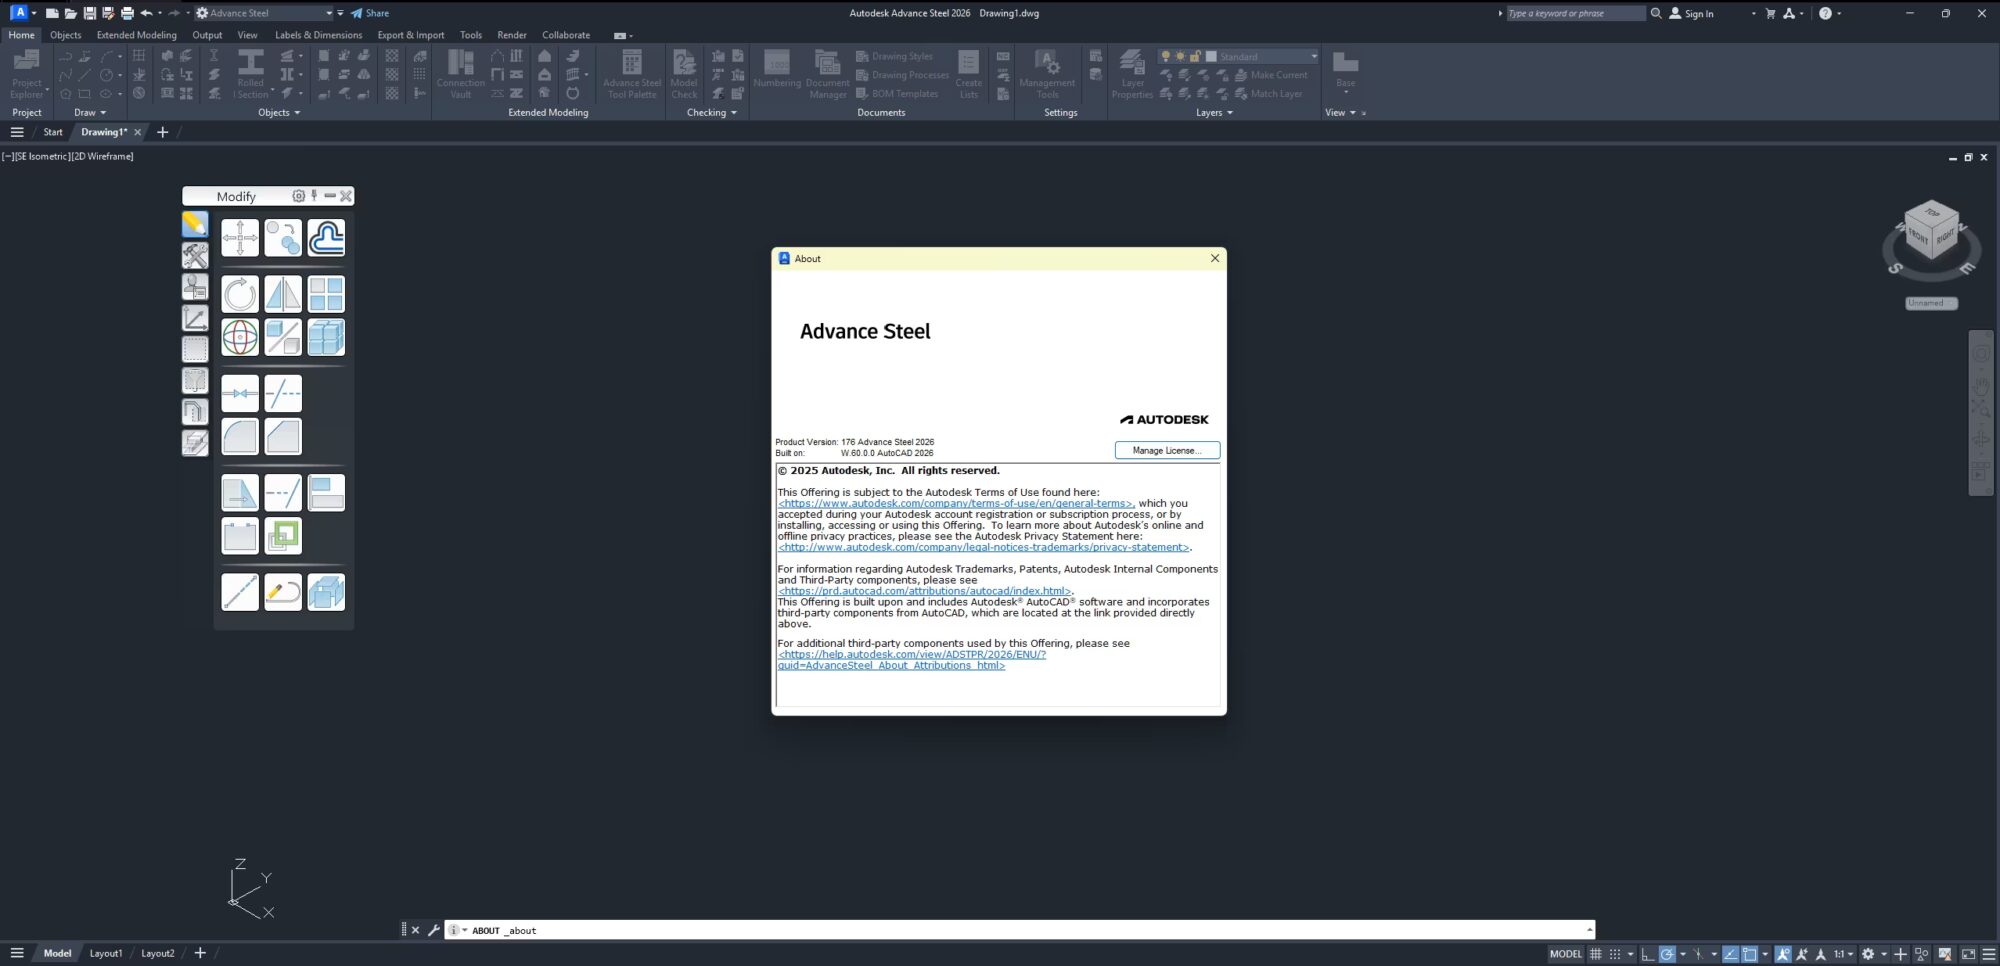
Task: Toggle snap mode in the status bar
Action: click(x=1613, y=954)
